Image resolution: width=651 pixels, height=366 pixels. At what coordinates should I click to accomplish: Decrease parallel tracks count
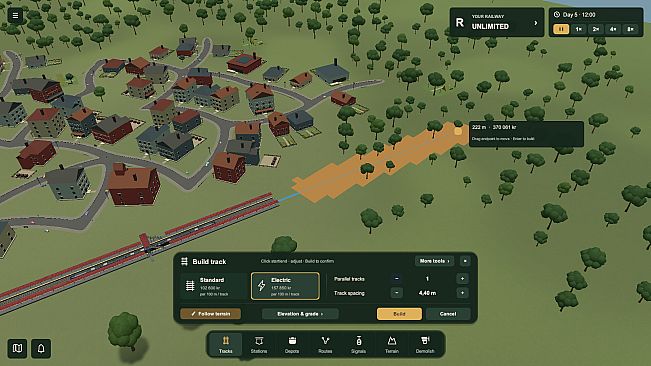(396, 279)
